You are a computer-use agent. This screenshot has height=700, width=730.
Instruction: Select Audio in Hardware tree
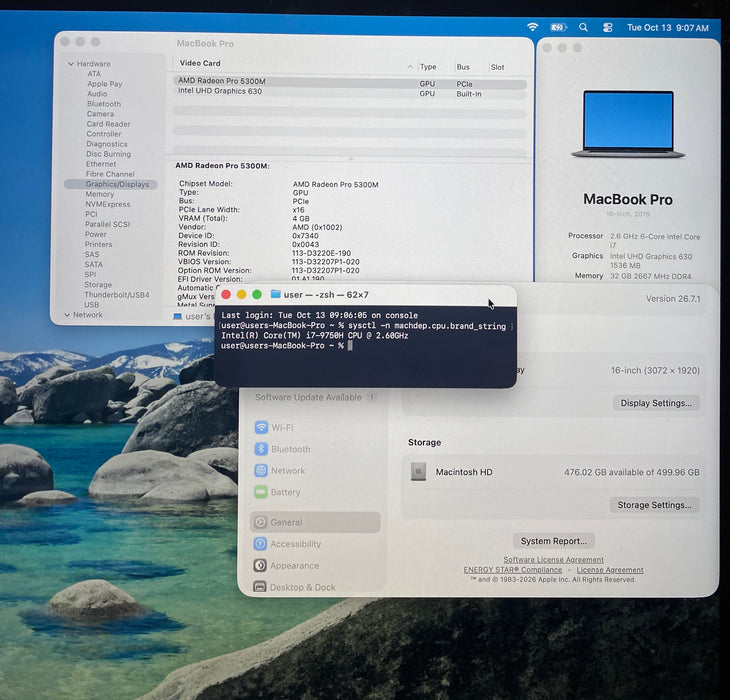click(97, 94)
